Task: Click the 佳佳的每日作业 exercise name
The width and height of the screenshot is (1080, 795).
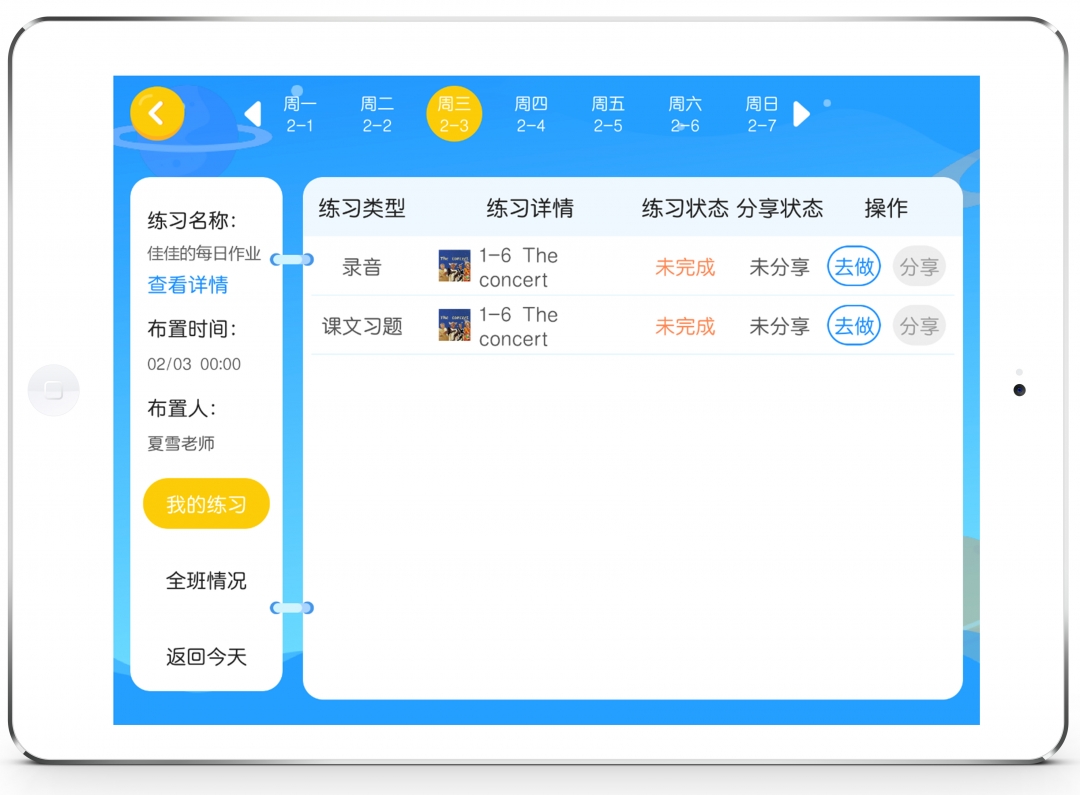Action: click(204, 254)
